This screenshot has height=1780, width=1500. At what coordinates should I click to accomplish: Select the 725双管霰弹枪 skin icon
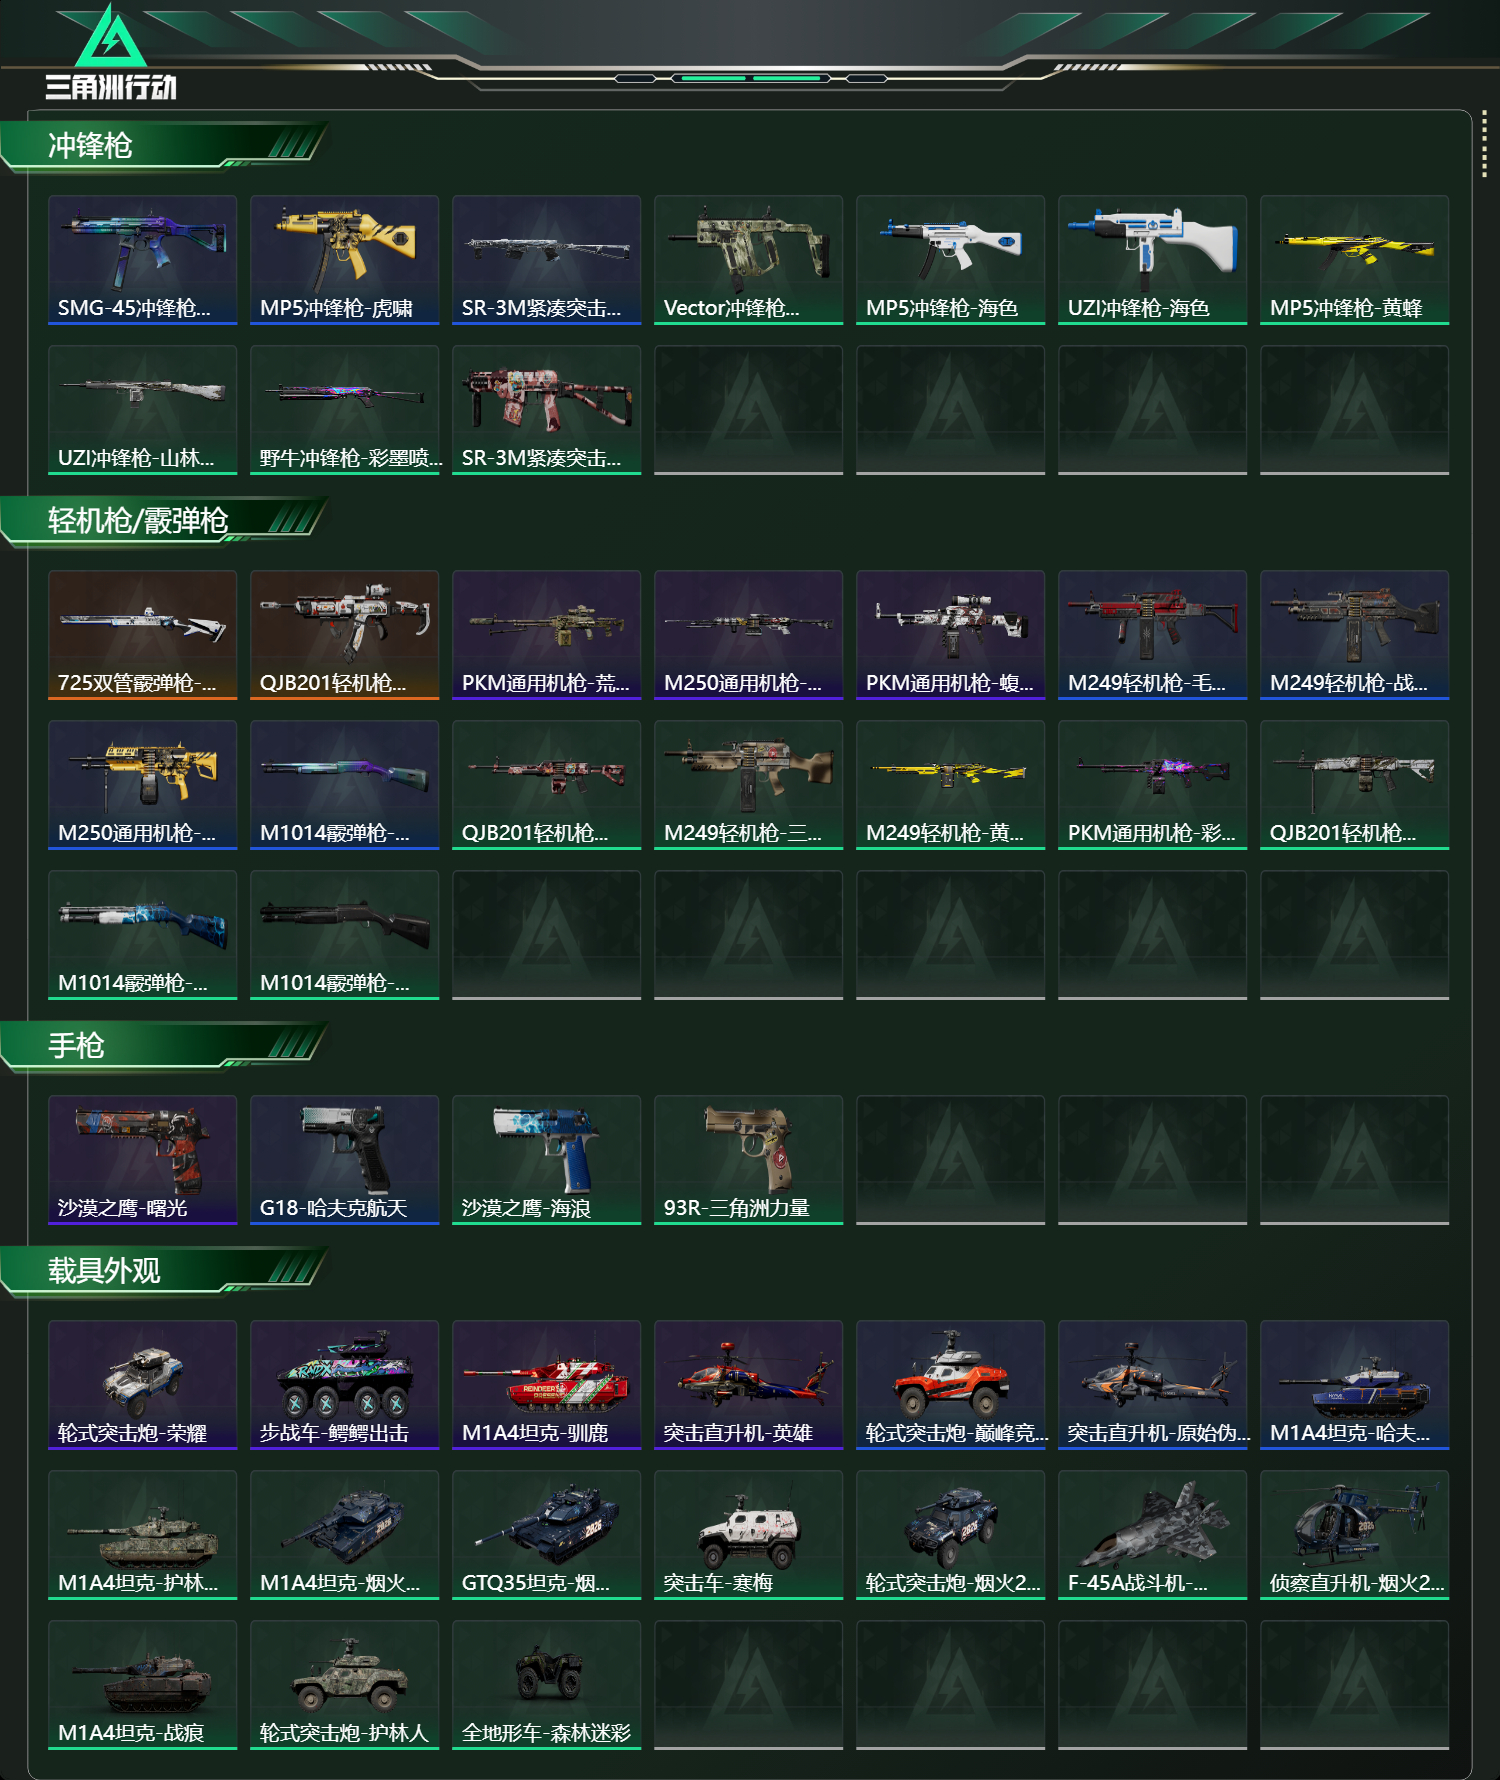[142, 635]
